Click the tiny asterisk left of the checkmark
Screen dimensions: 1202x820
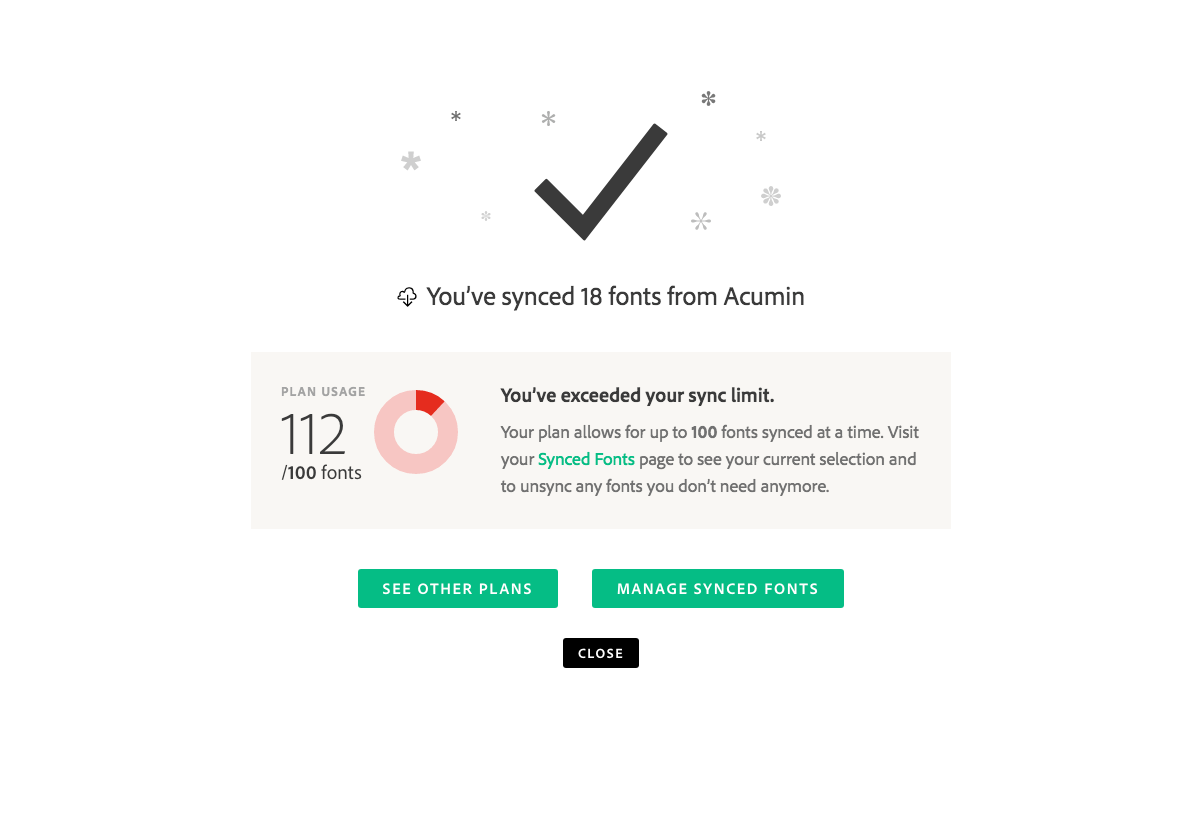pos(486,216)
